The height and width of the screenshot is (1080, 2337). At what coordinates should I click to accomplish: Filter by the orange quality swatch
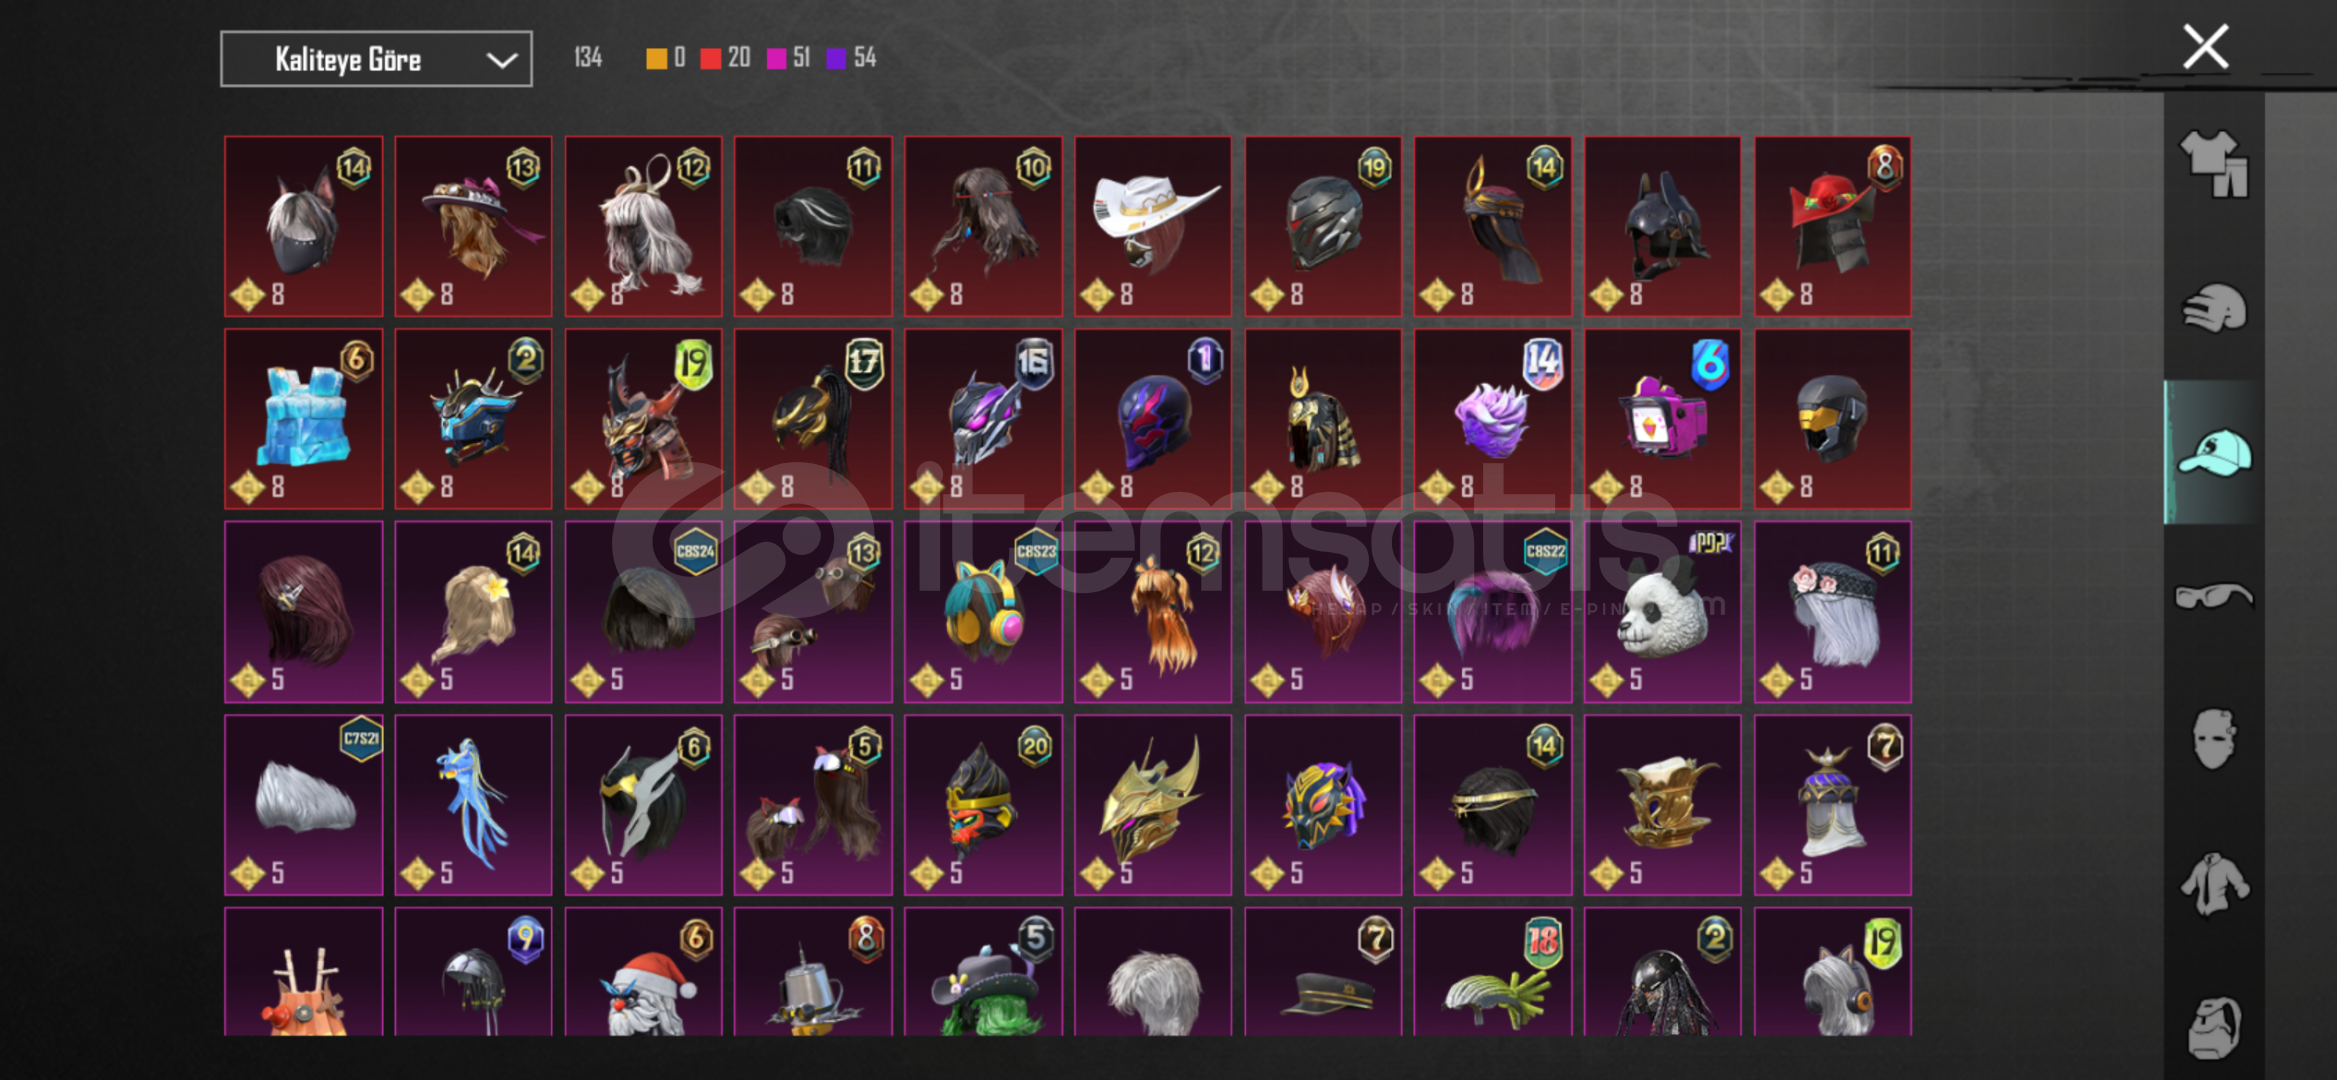(656, 58)
